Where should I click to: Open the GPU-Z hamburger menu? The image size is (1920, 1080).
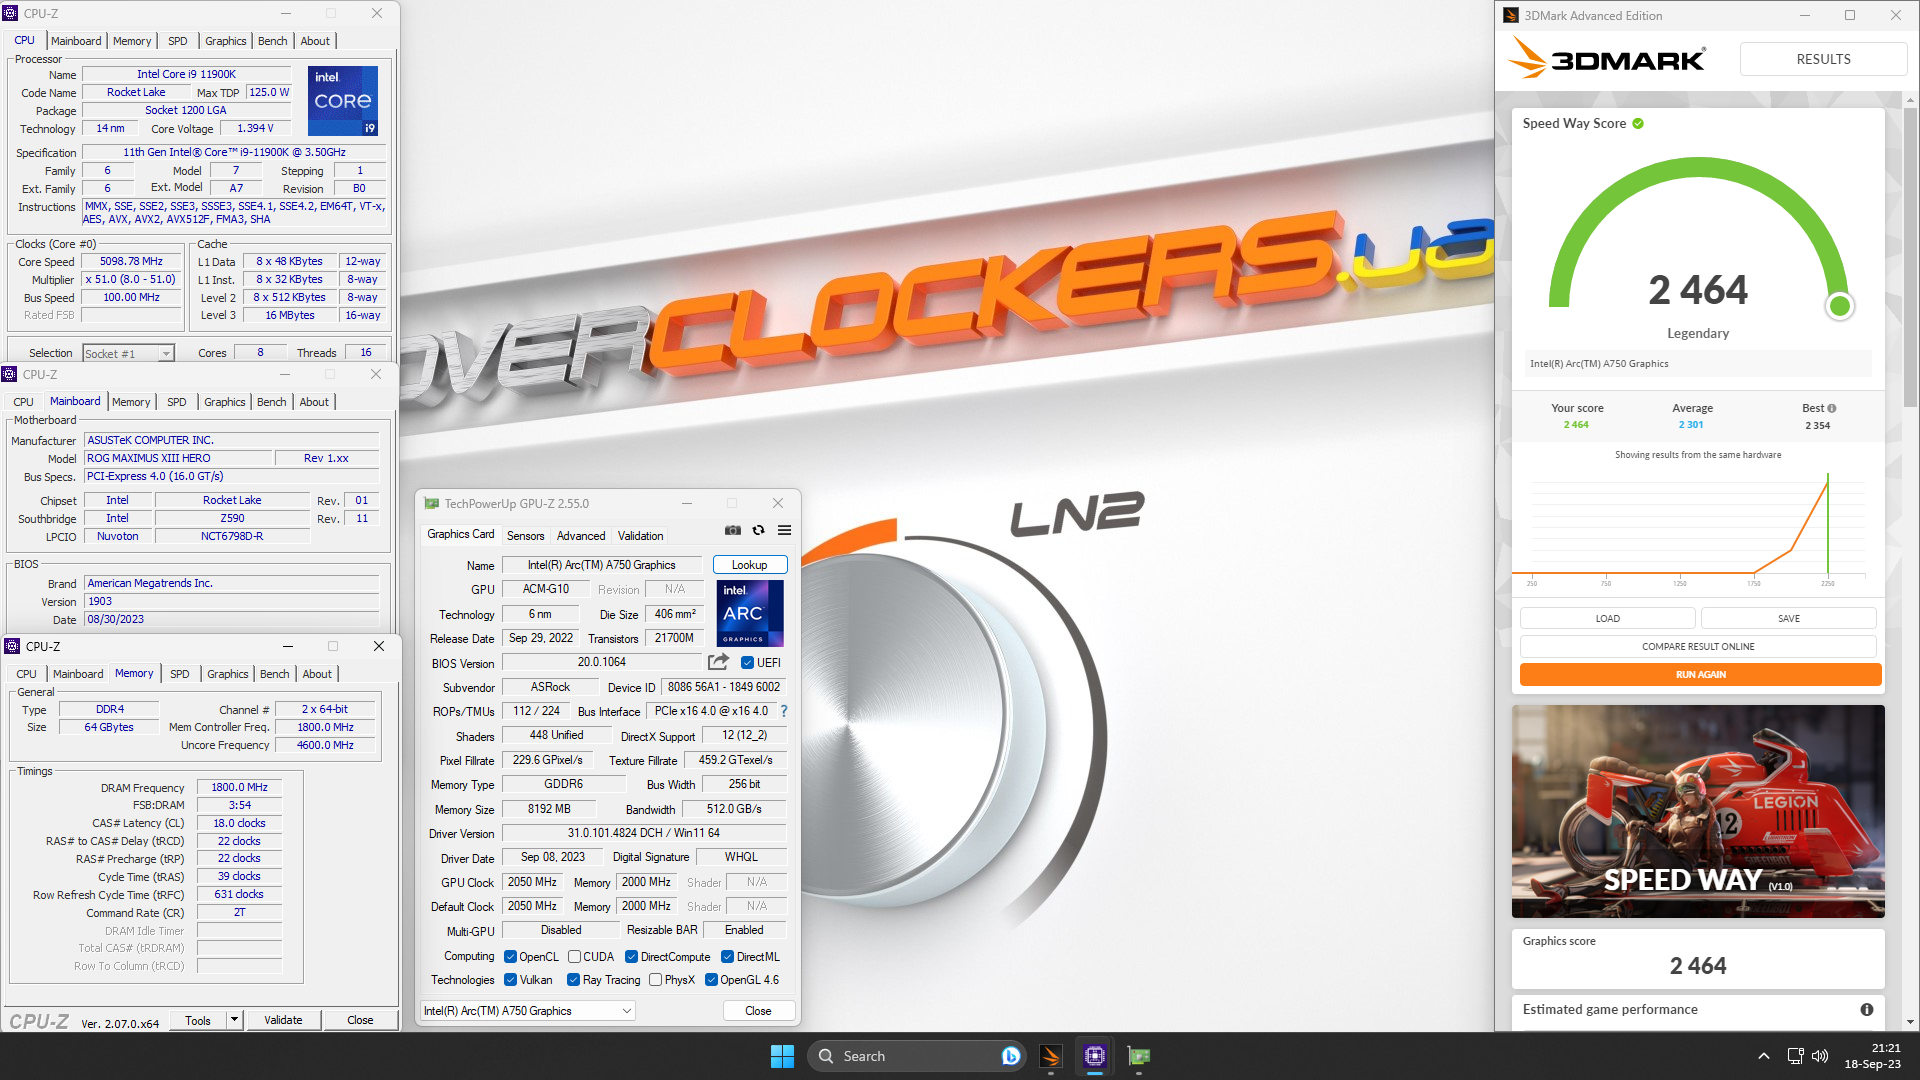click(x=785, y=531)
